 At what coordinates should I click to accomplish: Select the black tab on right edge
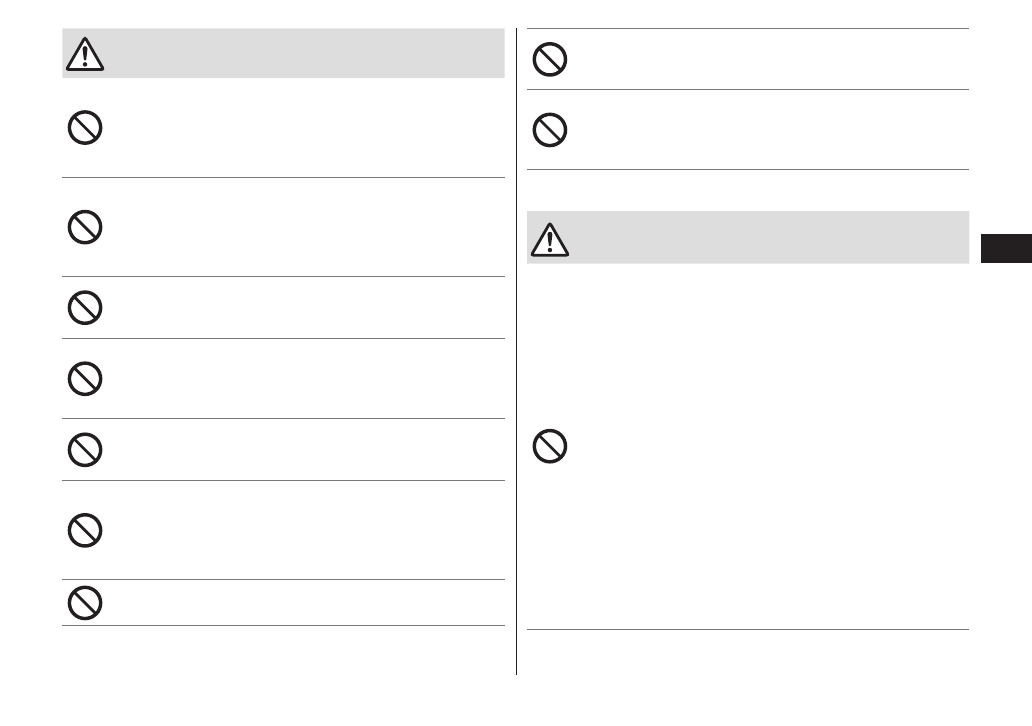1005,250
